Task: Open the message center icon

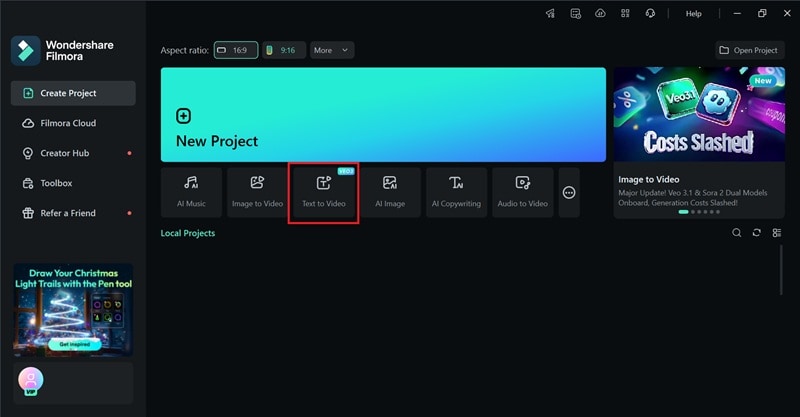Action: [x=576, y=14]
